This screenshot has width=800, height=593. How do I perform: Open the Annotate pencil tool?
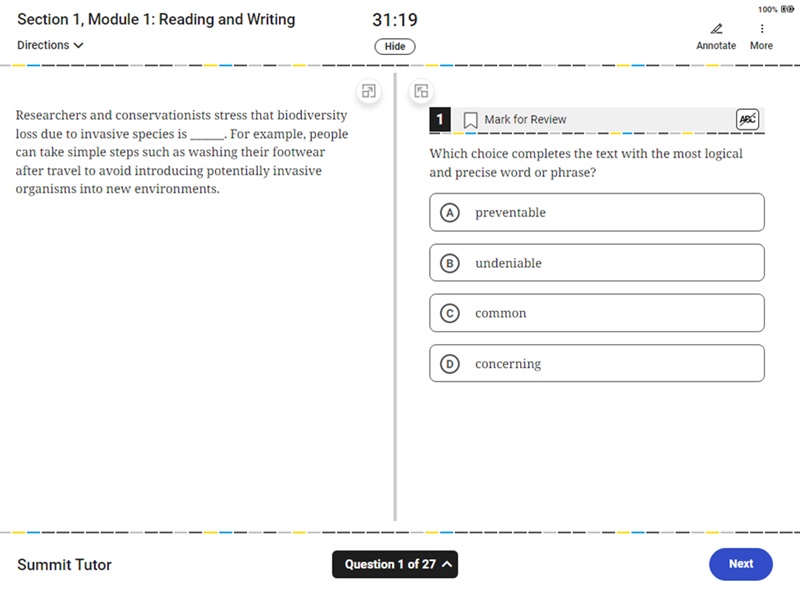click(716, 29)
